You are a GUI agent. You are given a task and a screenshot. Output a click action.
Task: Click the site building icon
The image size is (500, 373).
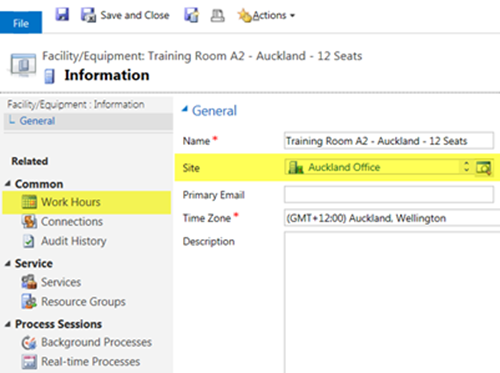tap(296, 167)
